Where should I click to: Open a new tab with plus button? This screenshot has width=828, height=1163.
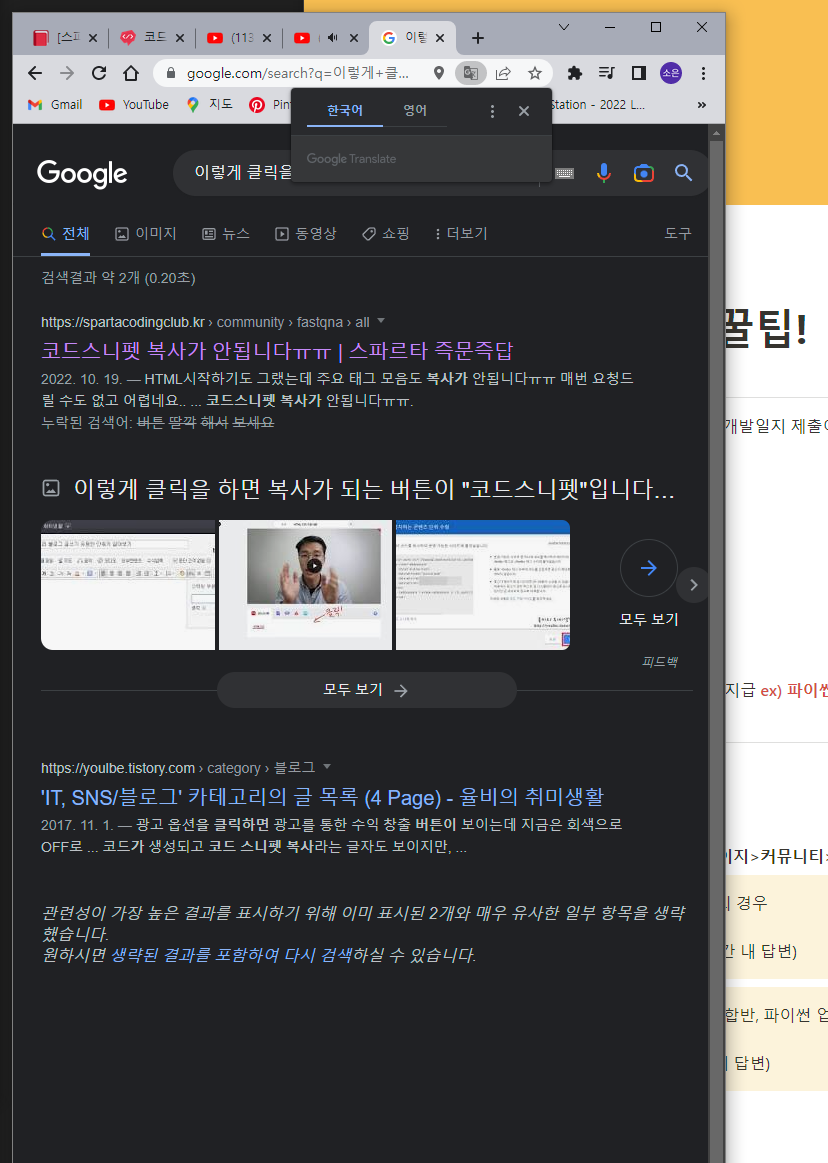[478, 38]
